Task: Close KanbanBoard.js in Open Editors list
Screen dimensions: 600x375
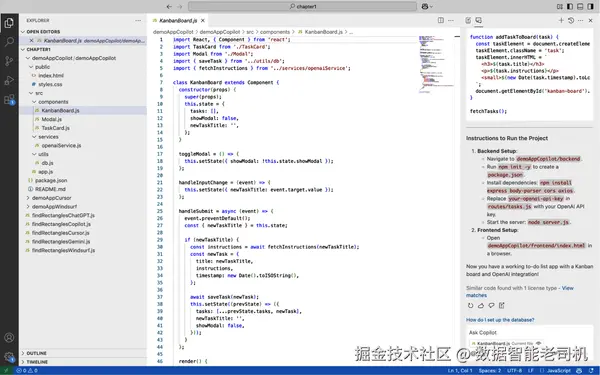Action: tap(32, 41)
